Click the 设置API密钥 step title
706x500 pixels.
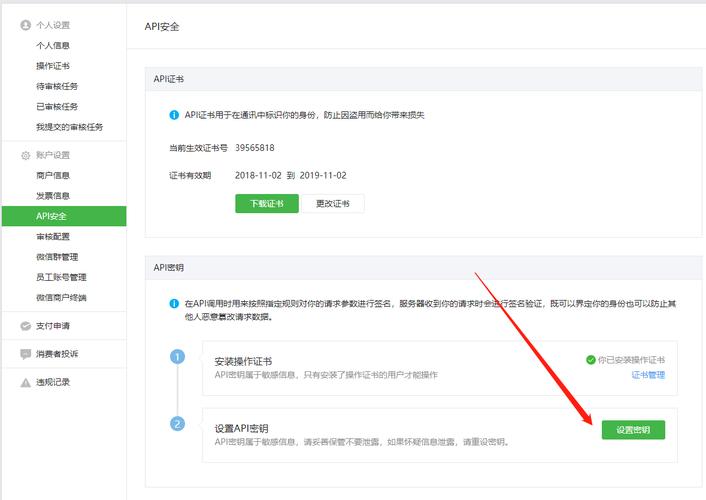point(241,428)
